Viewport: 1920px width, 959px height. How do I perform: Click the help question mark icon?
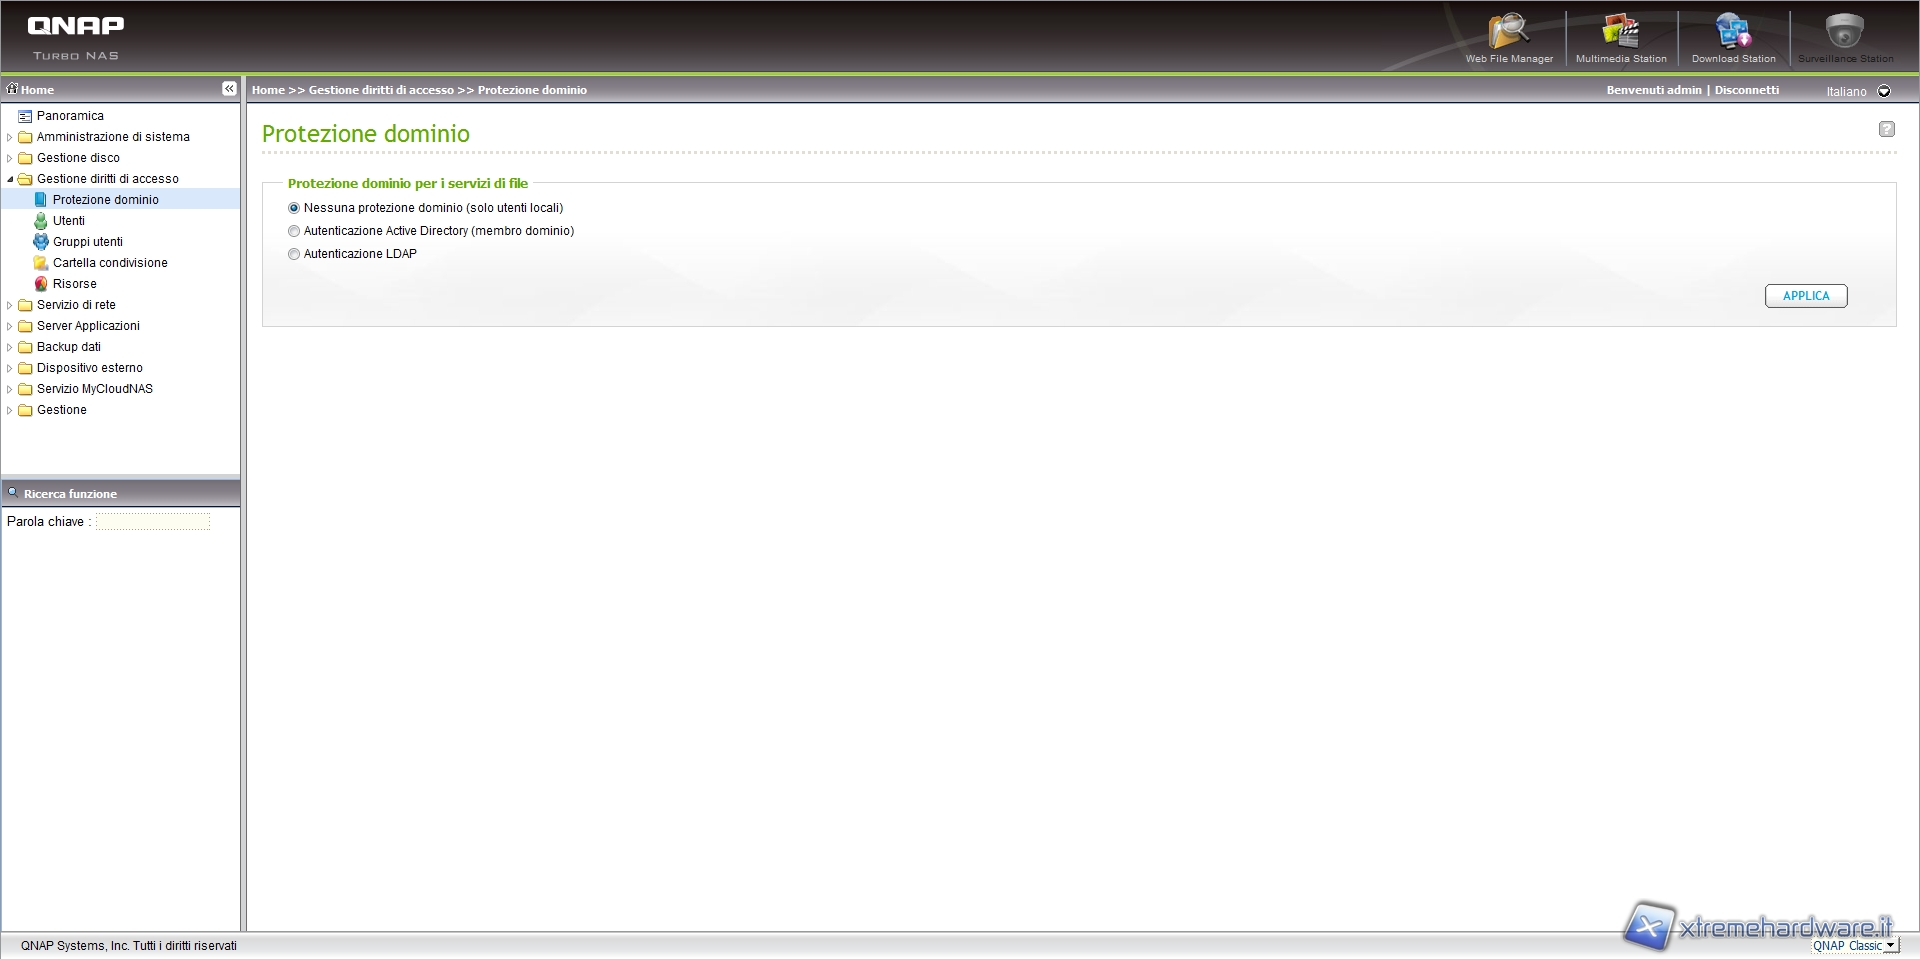[x=1886, y=129]
